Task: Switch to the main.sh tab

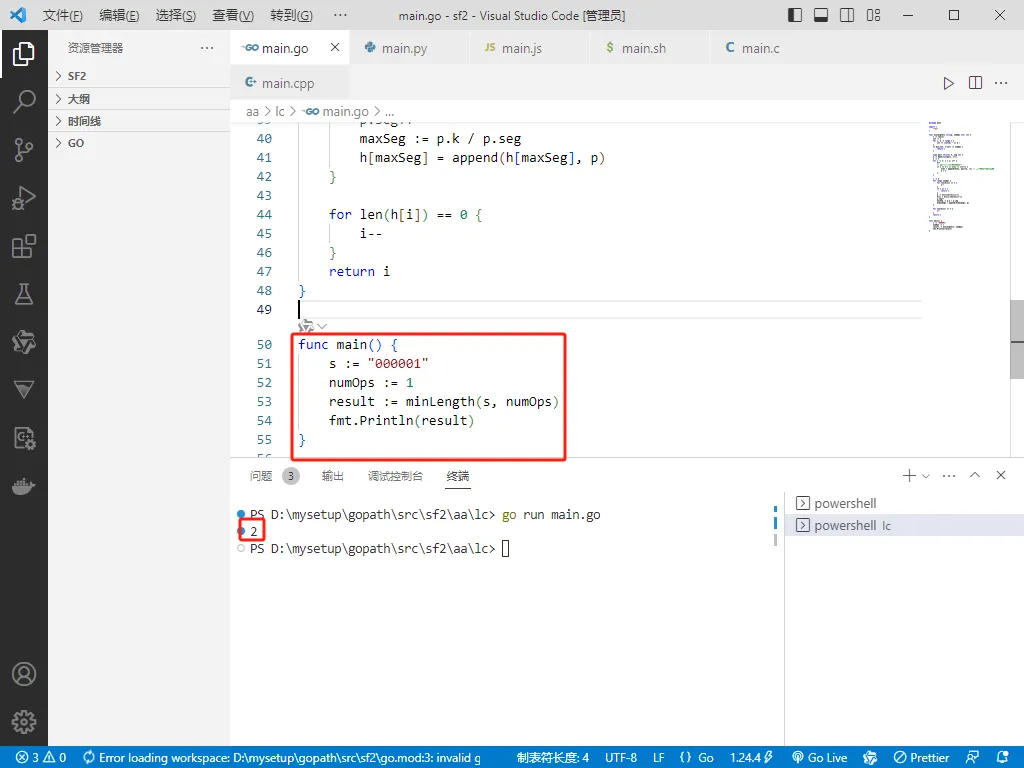Action: 649,48
